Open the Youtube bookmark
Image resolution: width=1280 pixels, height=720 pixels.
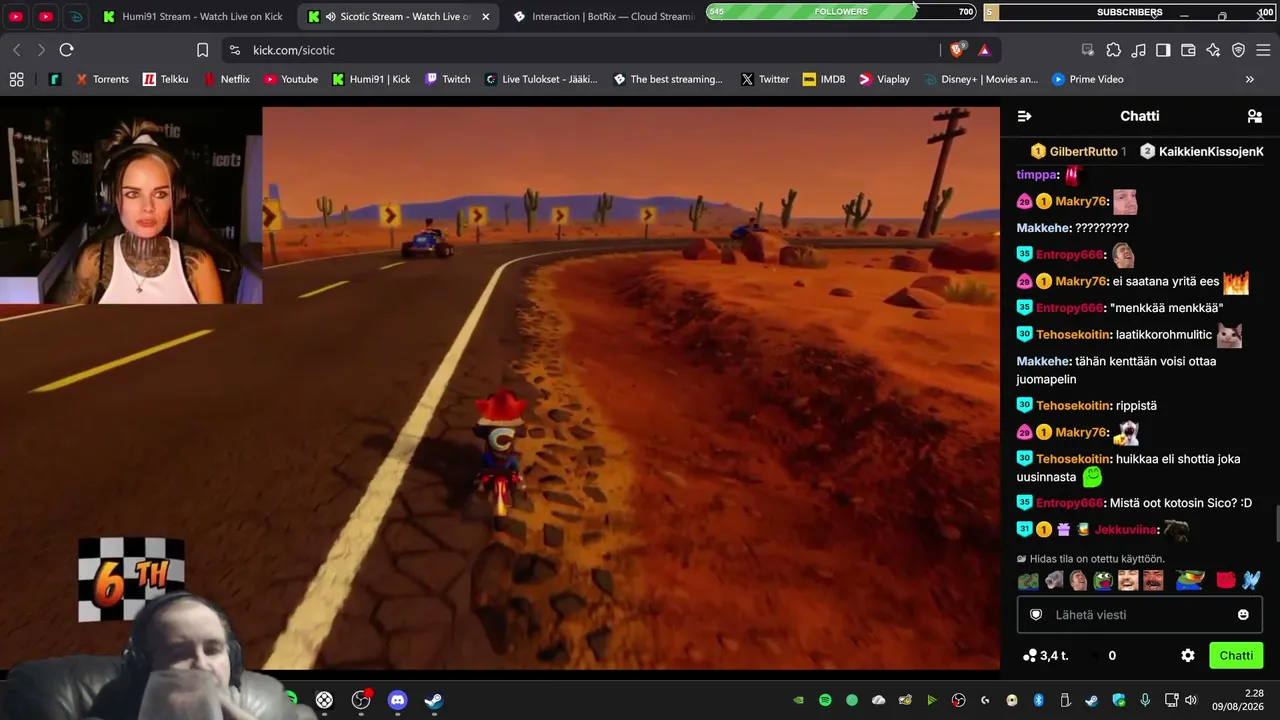[290, 79]
